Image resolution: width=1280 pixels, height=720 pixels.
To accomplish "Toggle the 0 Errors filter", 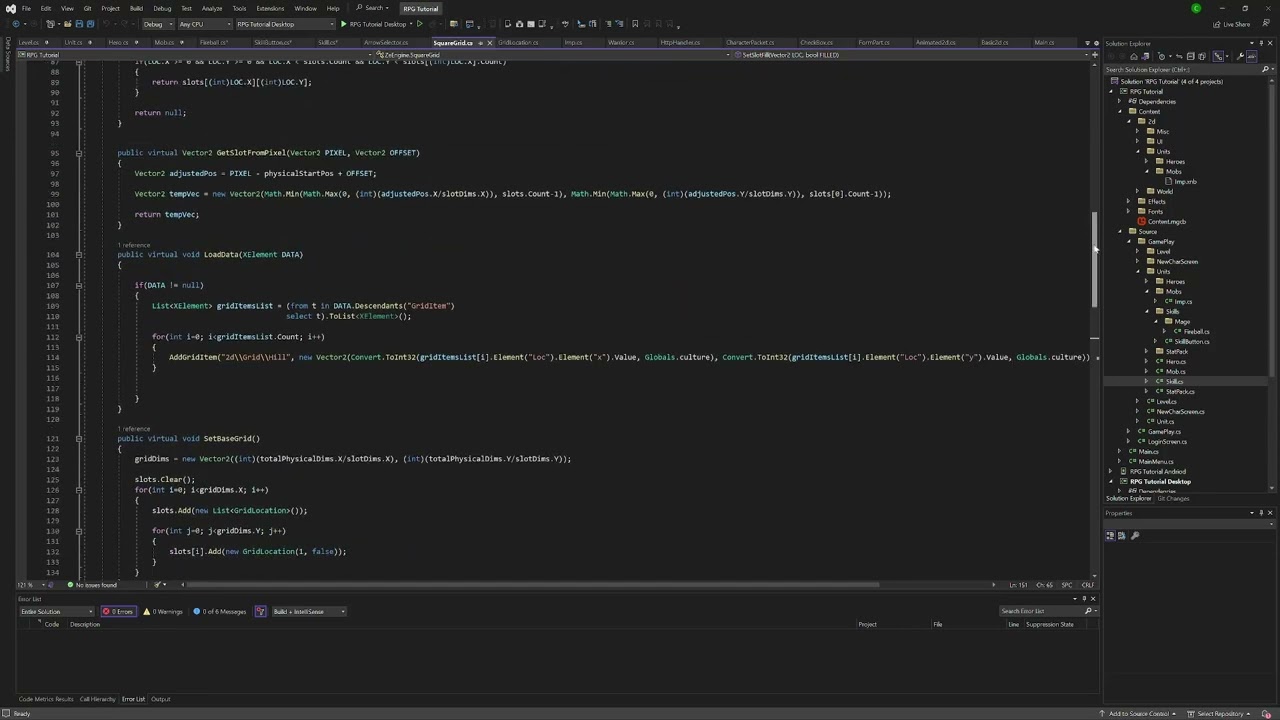I will [x=118, y=611].
